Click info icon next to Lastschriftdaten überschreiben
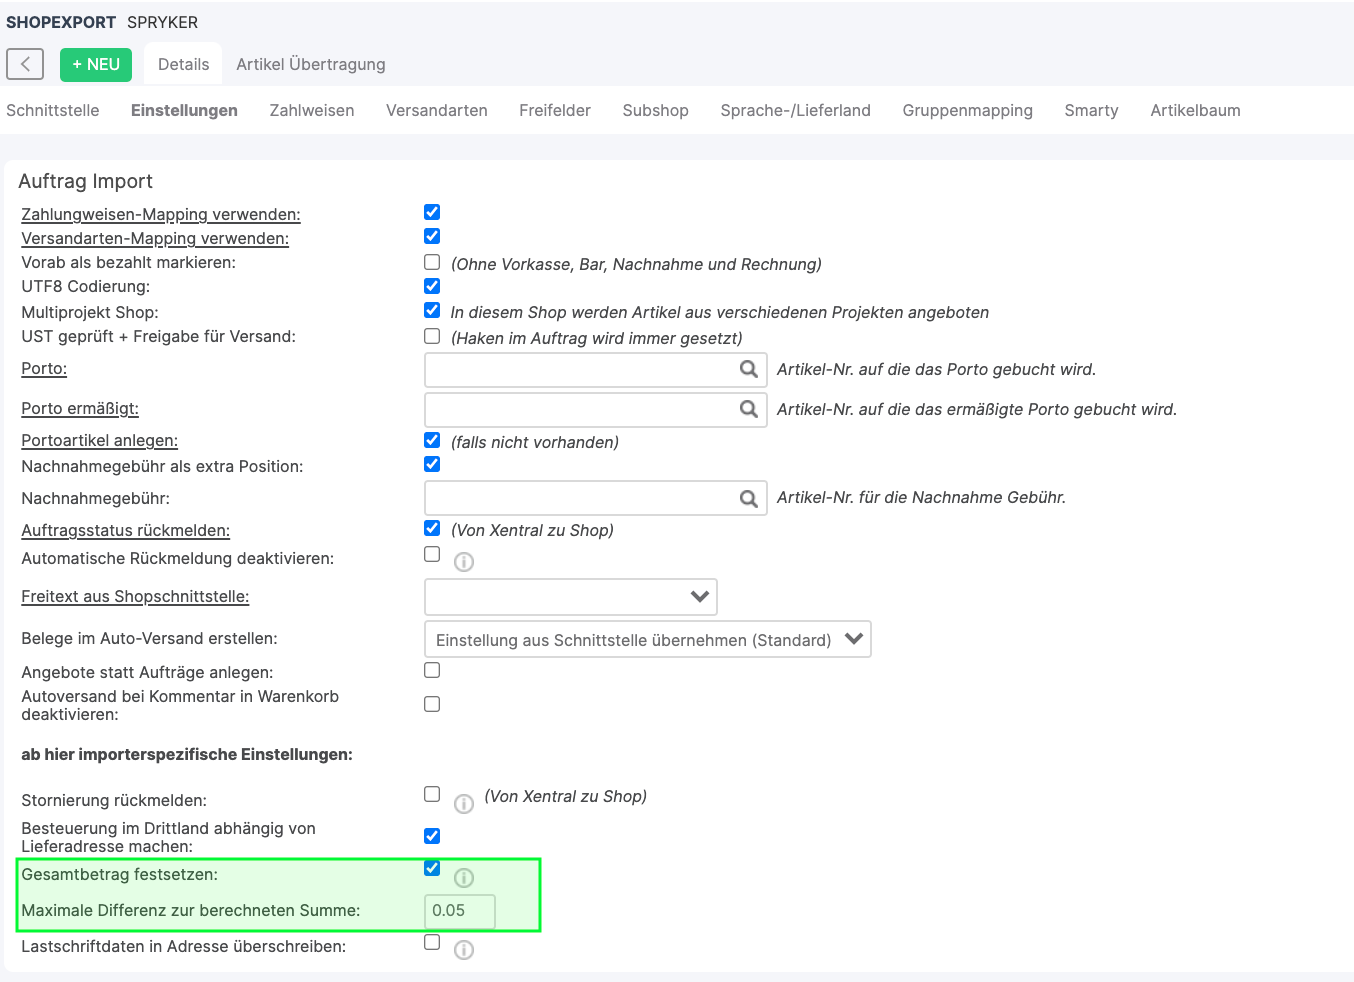This screenshot has height=982, width=1354. 464,950
